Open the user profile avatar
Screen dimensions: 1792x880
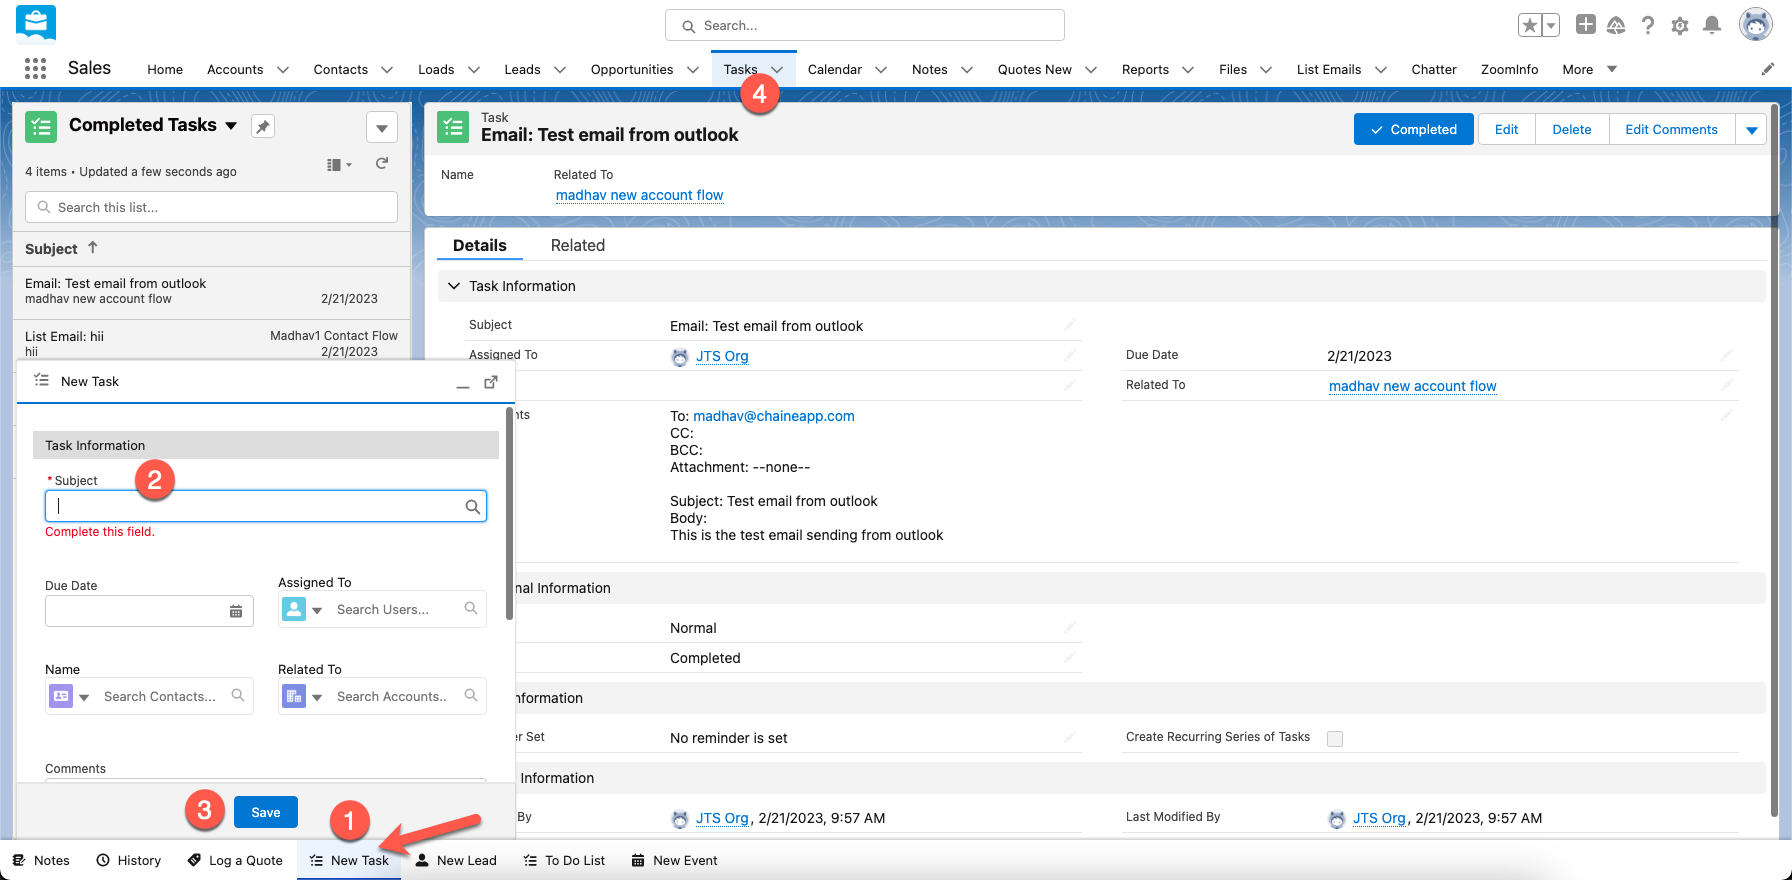1755,24
